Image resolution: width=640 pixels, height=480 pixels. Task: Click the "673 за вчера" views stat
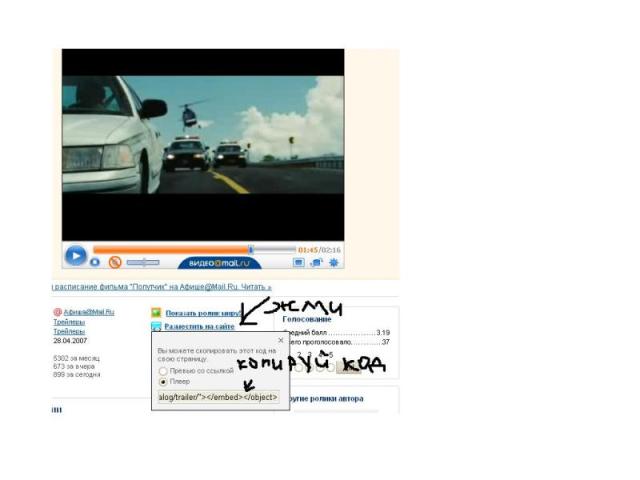coord(74,367)
